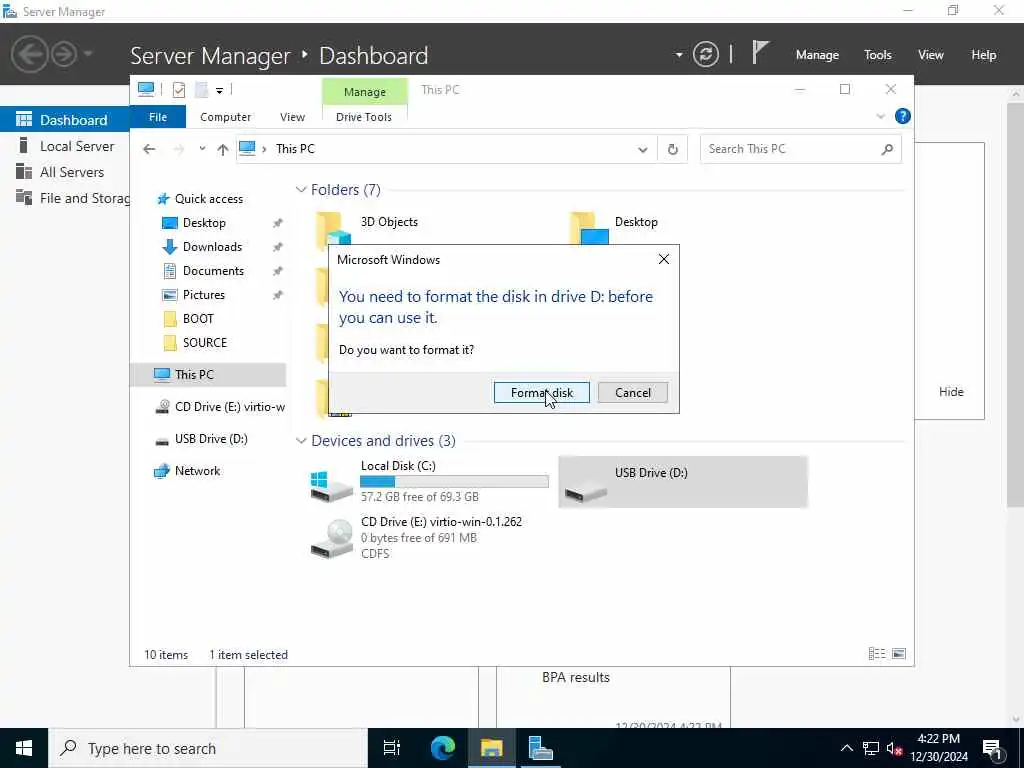The width and height of the screenshot is (1024, 768).
Task: Open Pictures in the navigation pane
Action: [203, 295]
